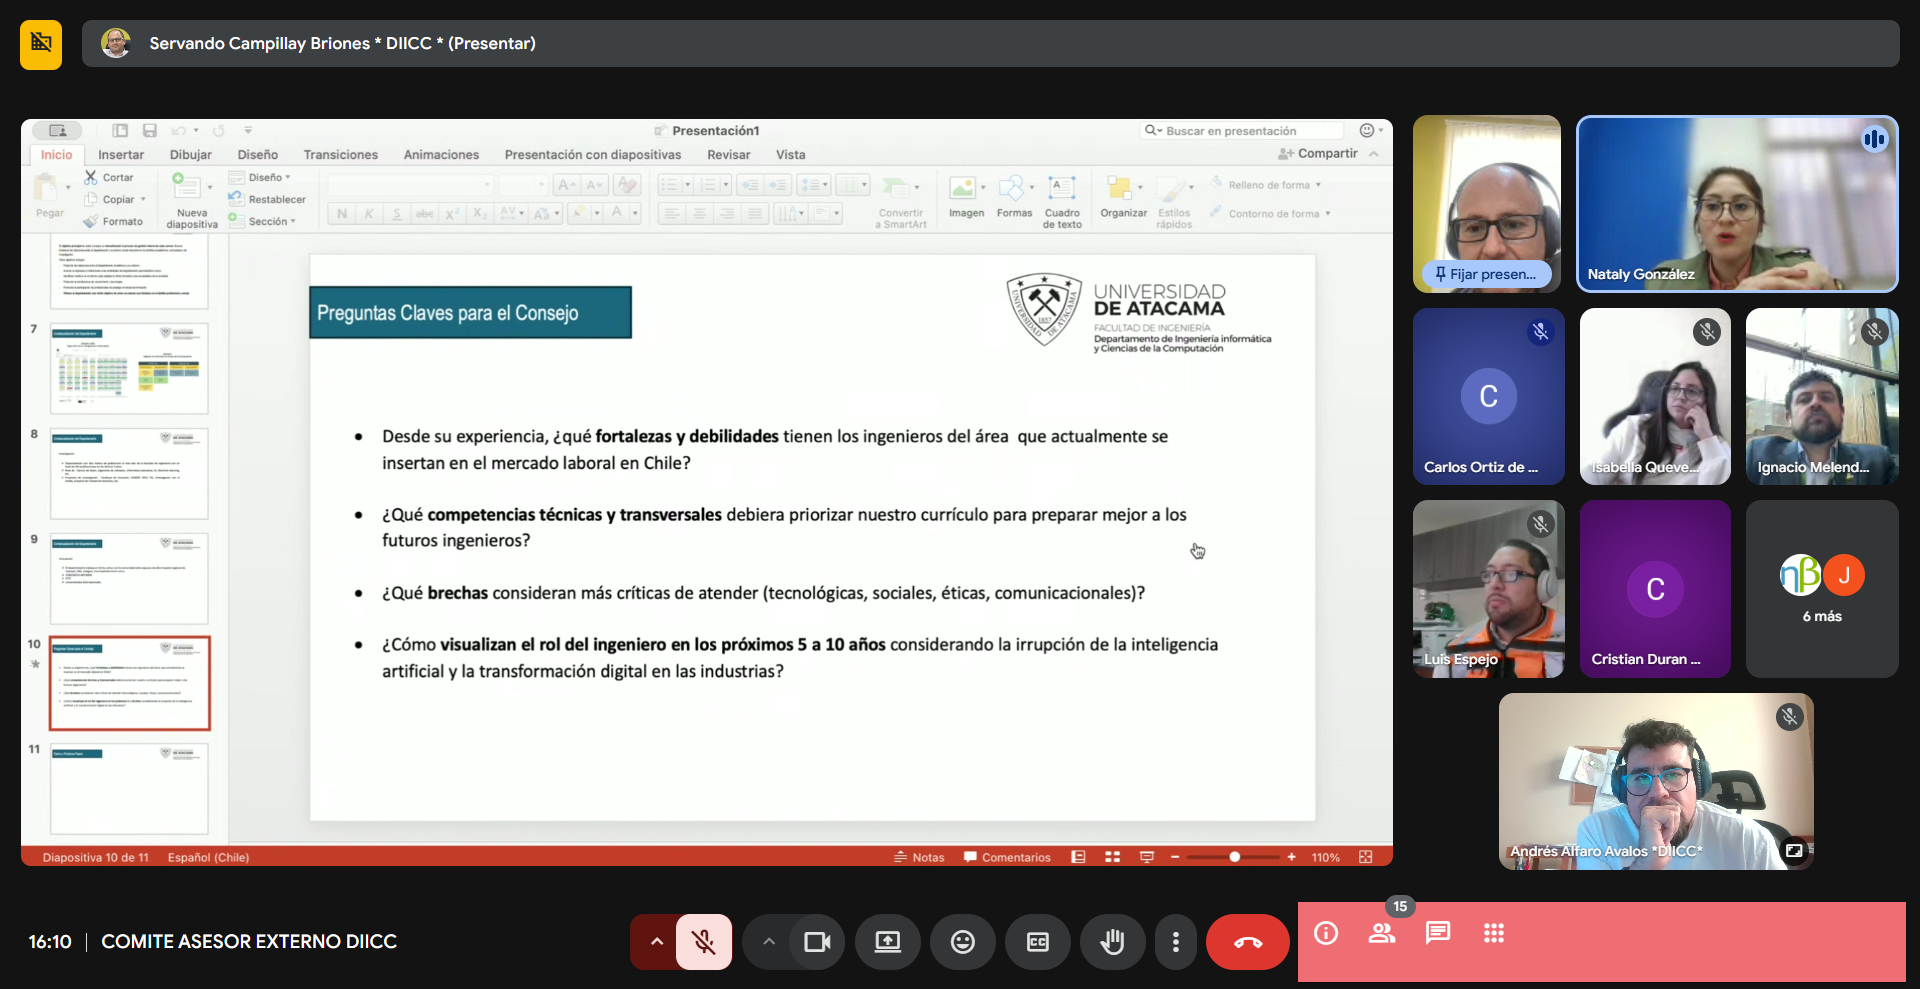Raise your hand in the meeting

1112,942
